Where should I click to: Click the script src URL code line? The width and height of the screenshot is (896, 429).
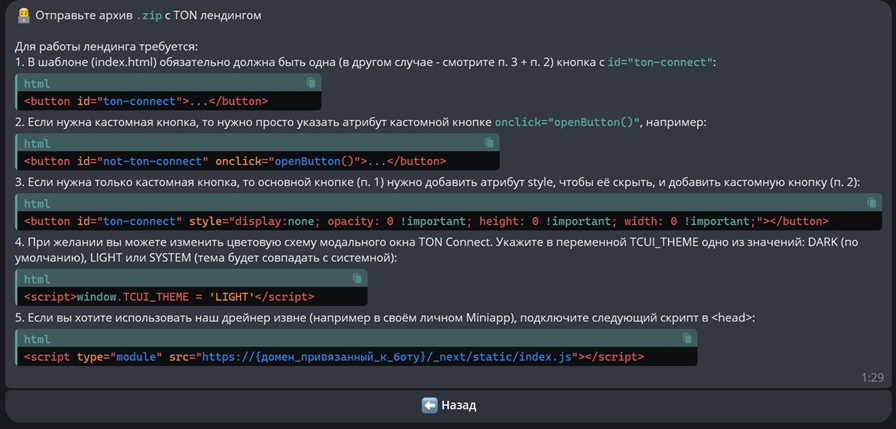pyautogui.click(x=334, y=357)
